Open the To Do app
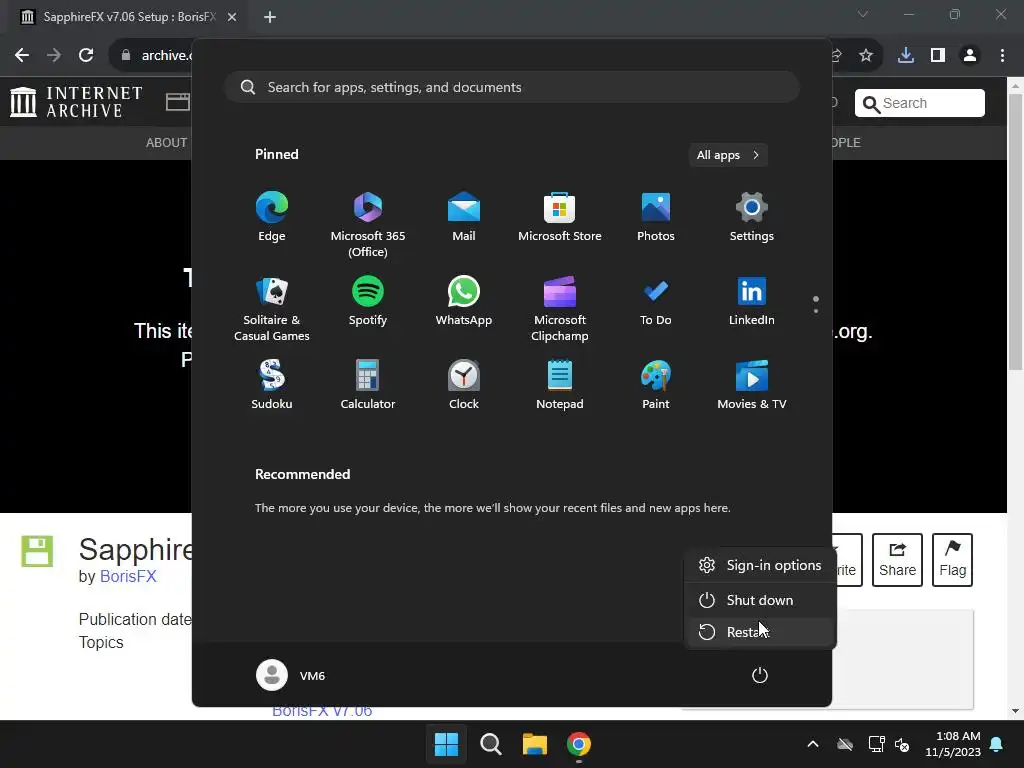This screenshot has height=768, width=1024. coord(656,301)
